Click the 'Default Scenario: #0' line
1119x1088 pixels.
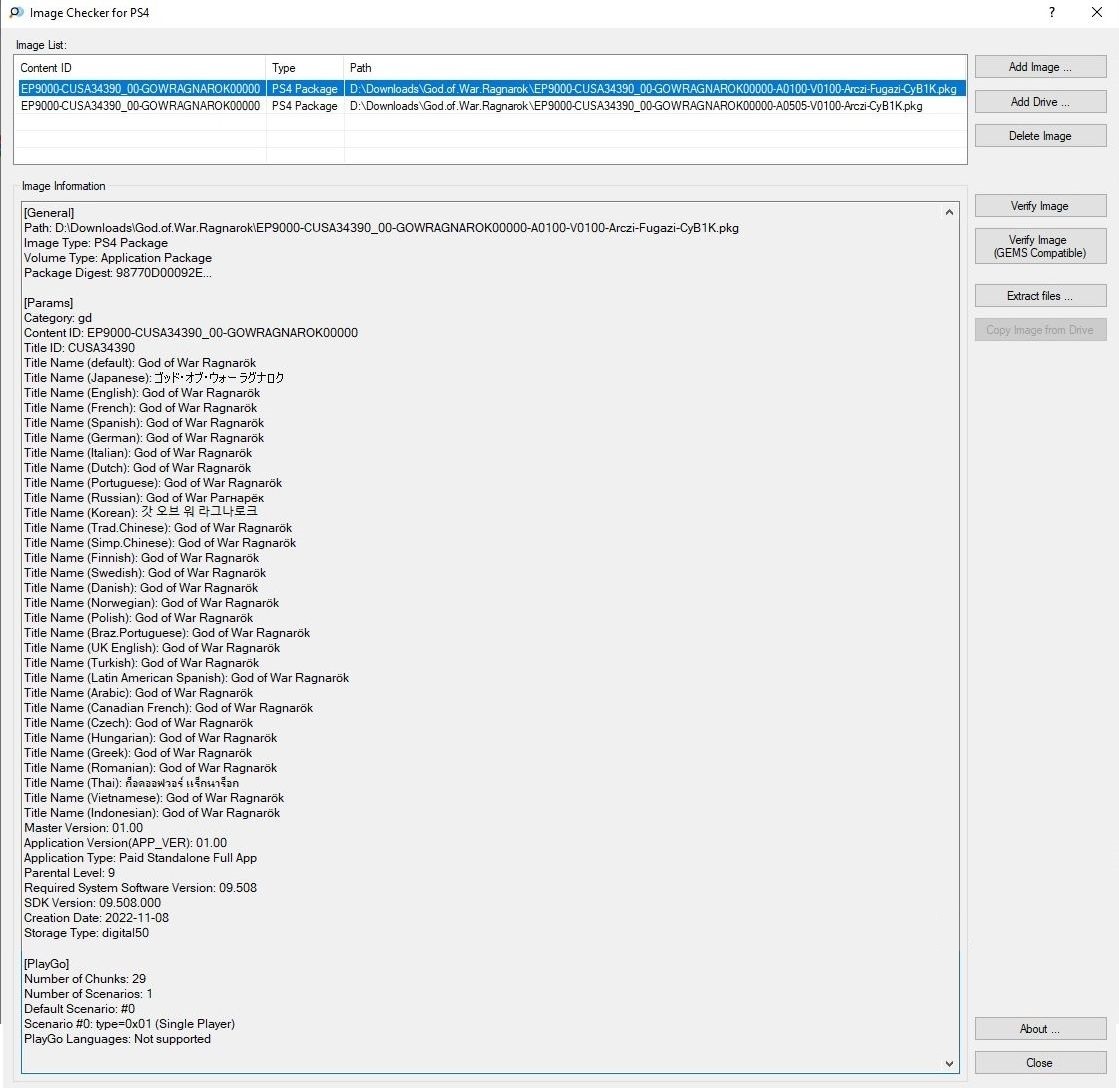[x=79, y=1008]
